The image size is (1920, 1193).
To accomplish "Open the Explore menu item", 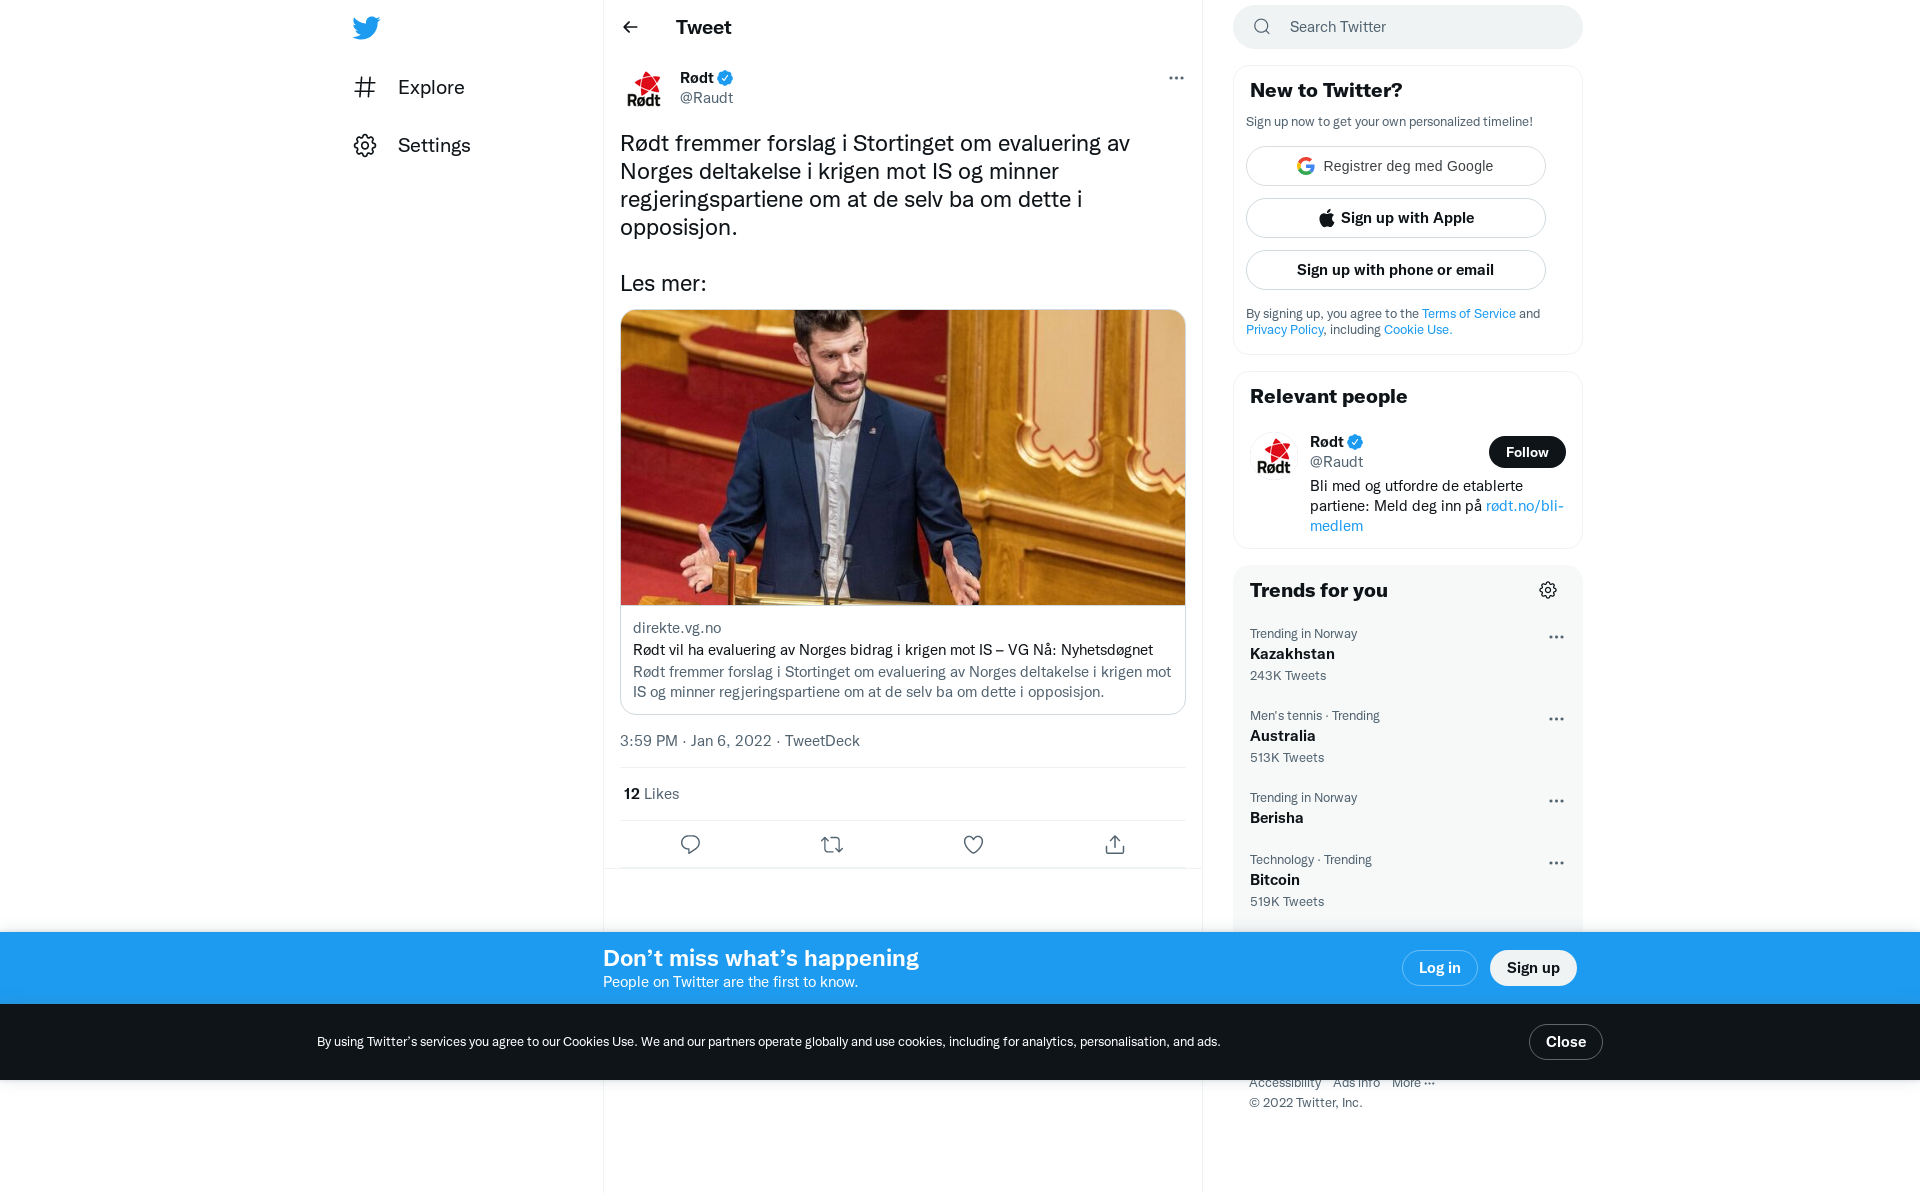I will (x=409, y=87).
